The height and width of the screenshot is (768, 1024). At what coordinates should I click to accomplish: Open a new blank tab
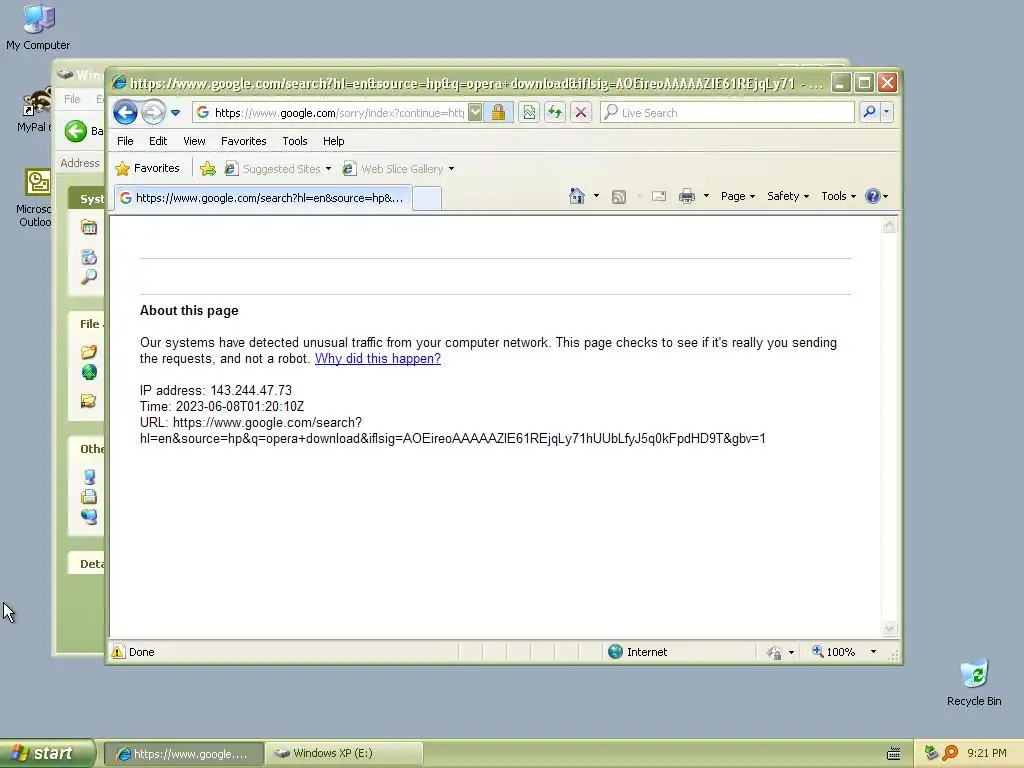[427, 199]
